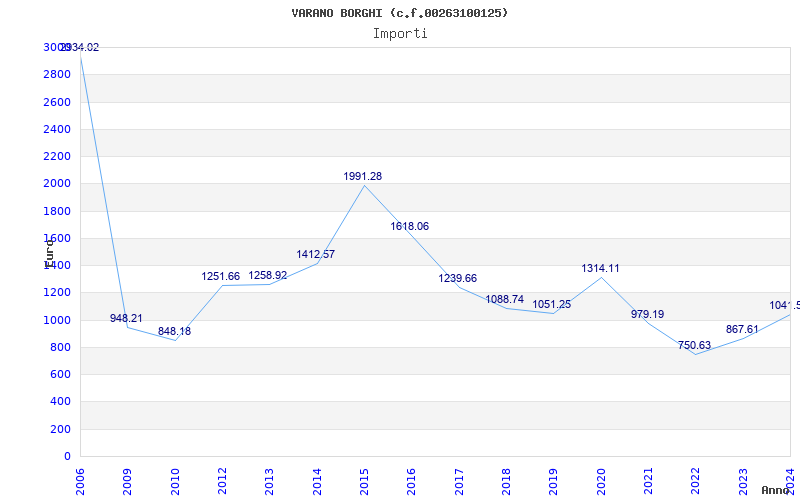Click the 600 y-axis tick label
The height and width of the screenshot is (500, 800).
click(x=61, y=374)
